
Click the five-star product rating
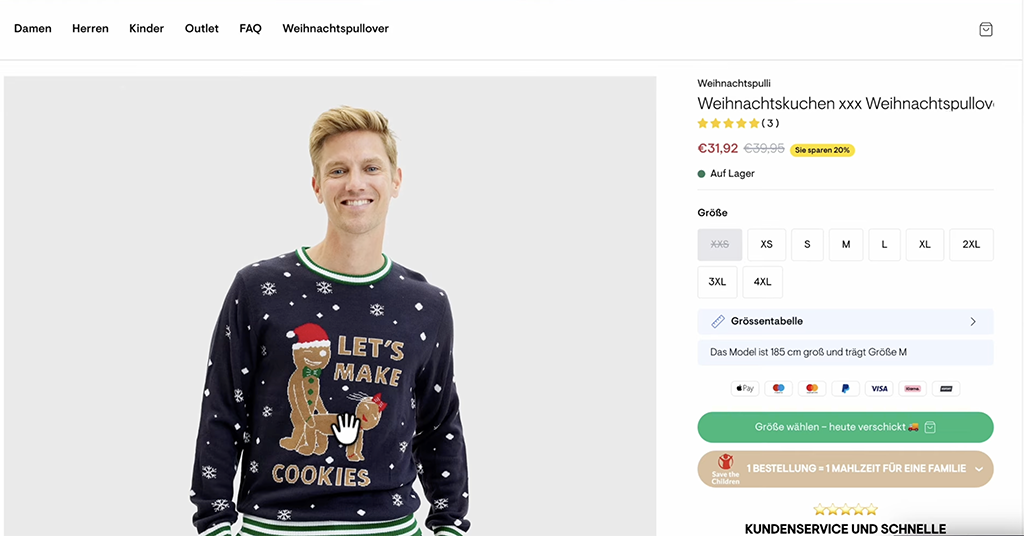click(x=728, y=123)
